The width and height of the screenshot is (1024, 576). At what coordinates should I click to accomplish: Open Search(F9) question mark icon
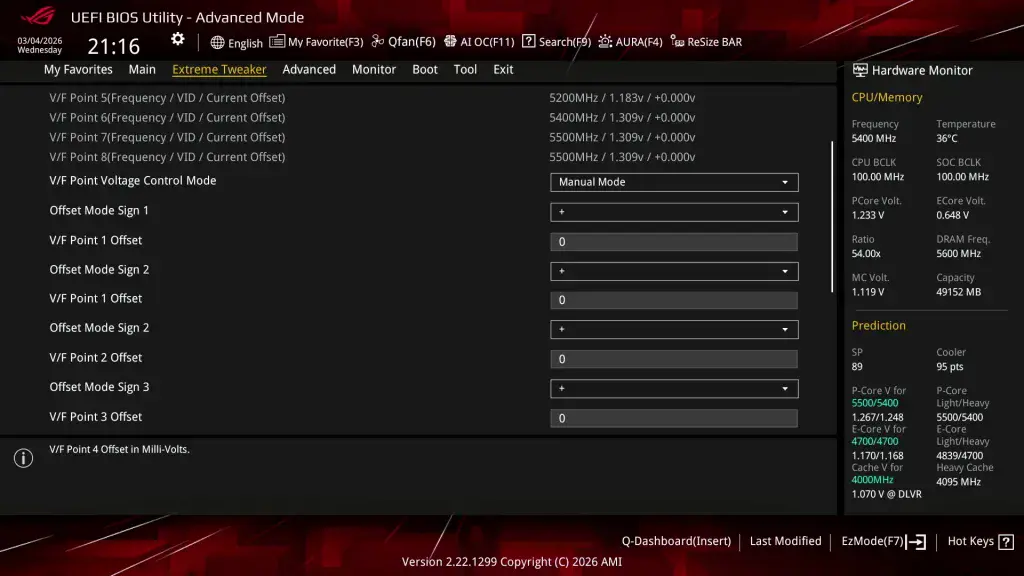click(x=528, y=41)
